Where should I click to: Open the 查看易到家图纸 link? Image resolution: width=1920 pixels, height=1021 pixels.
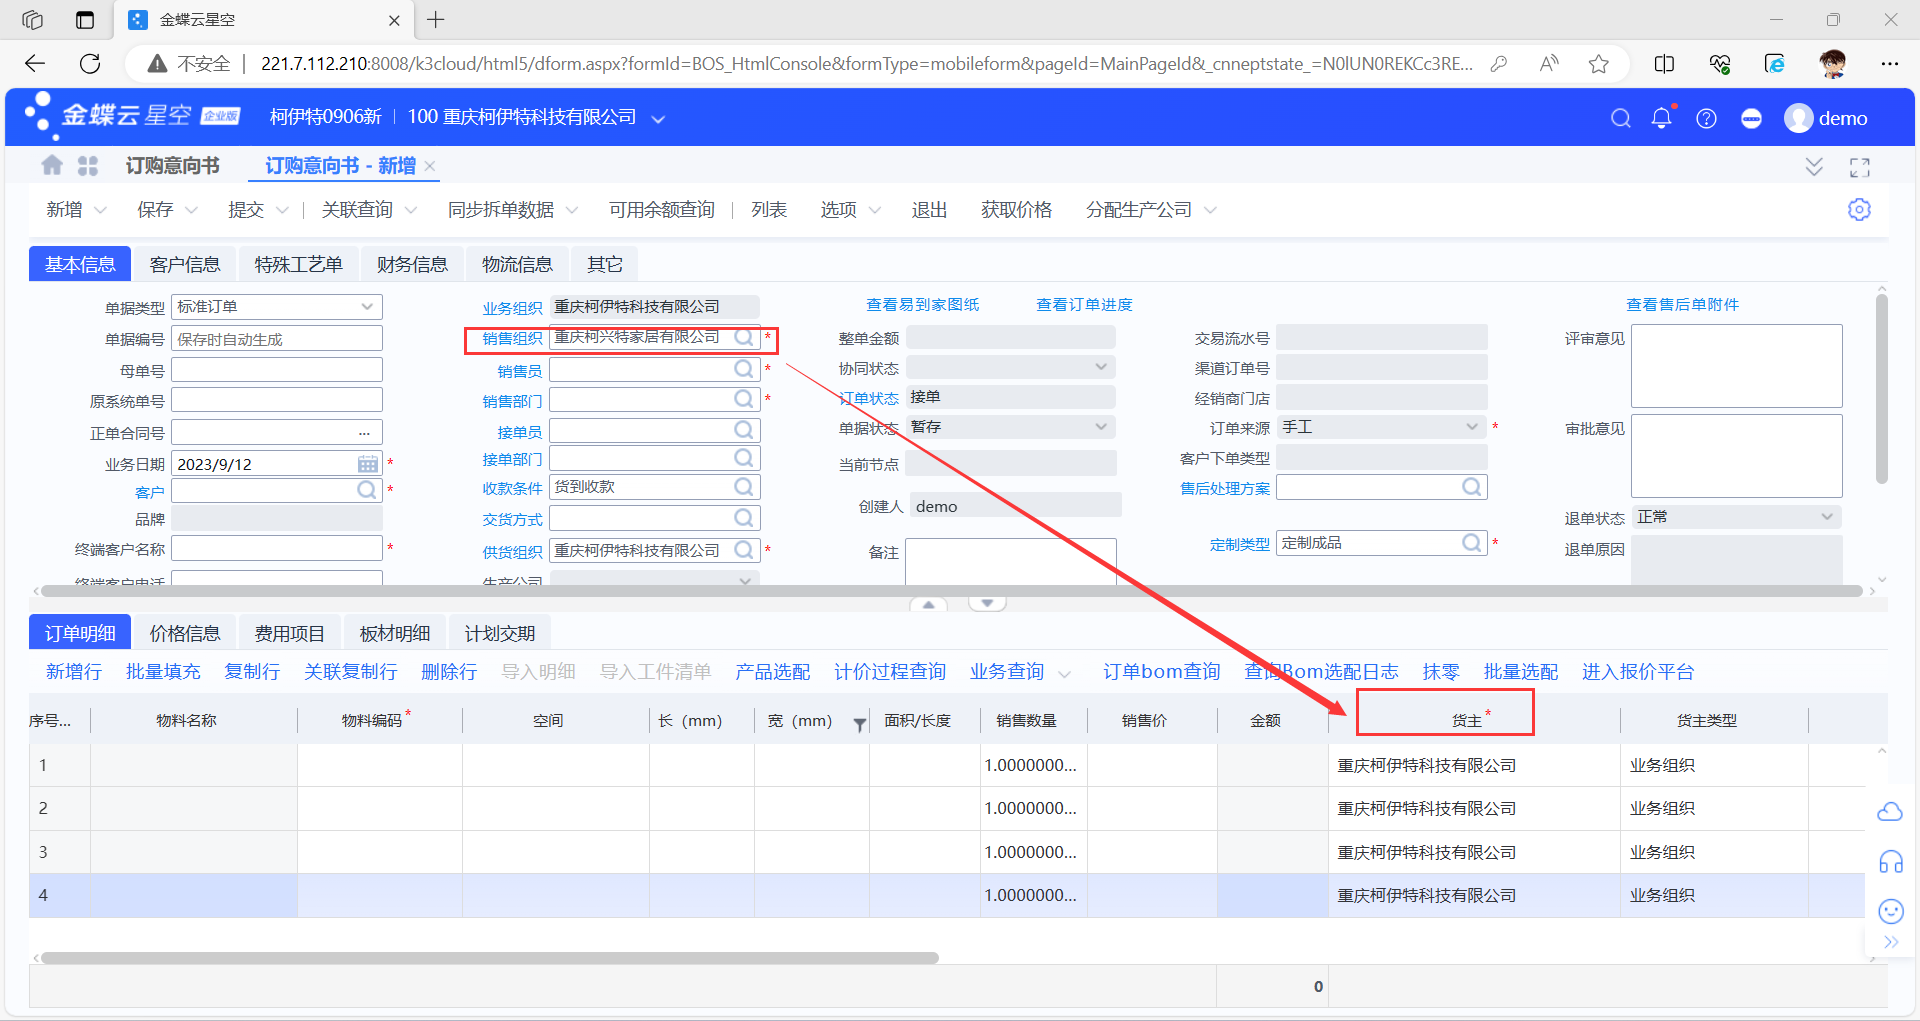tap(922, 305)
